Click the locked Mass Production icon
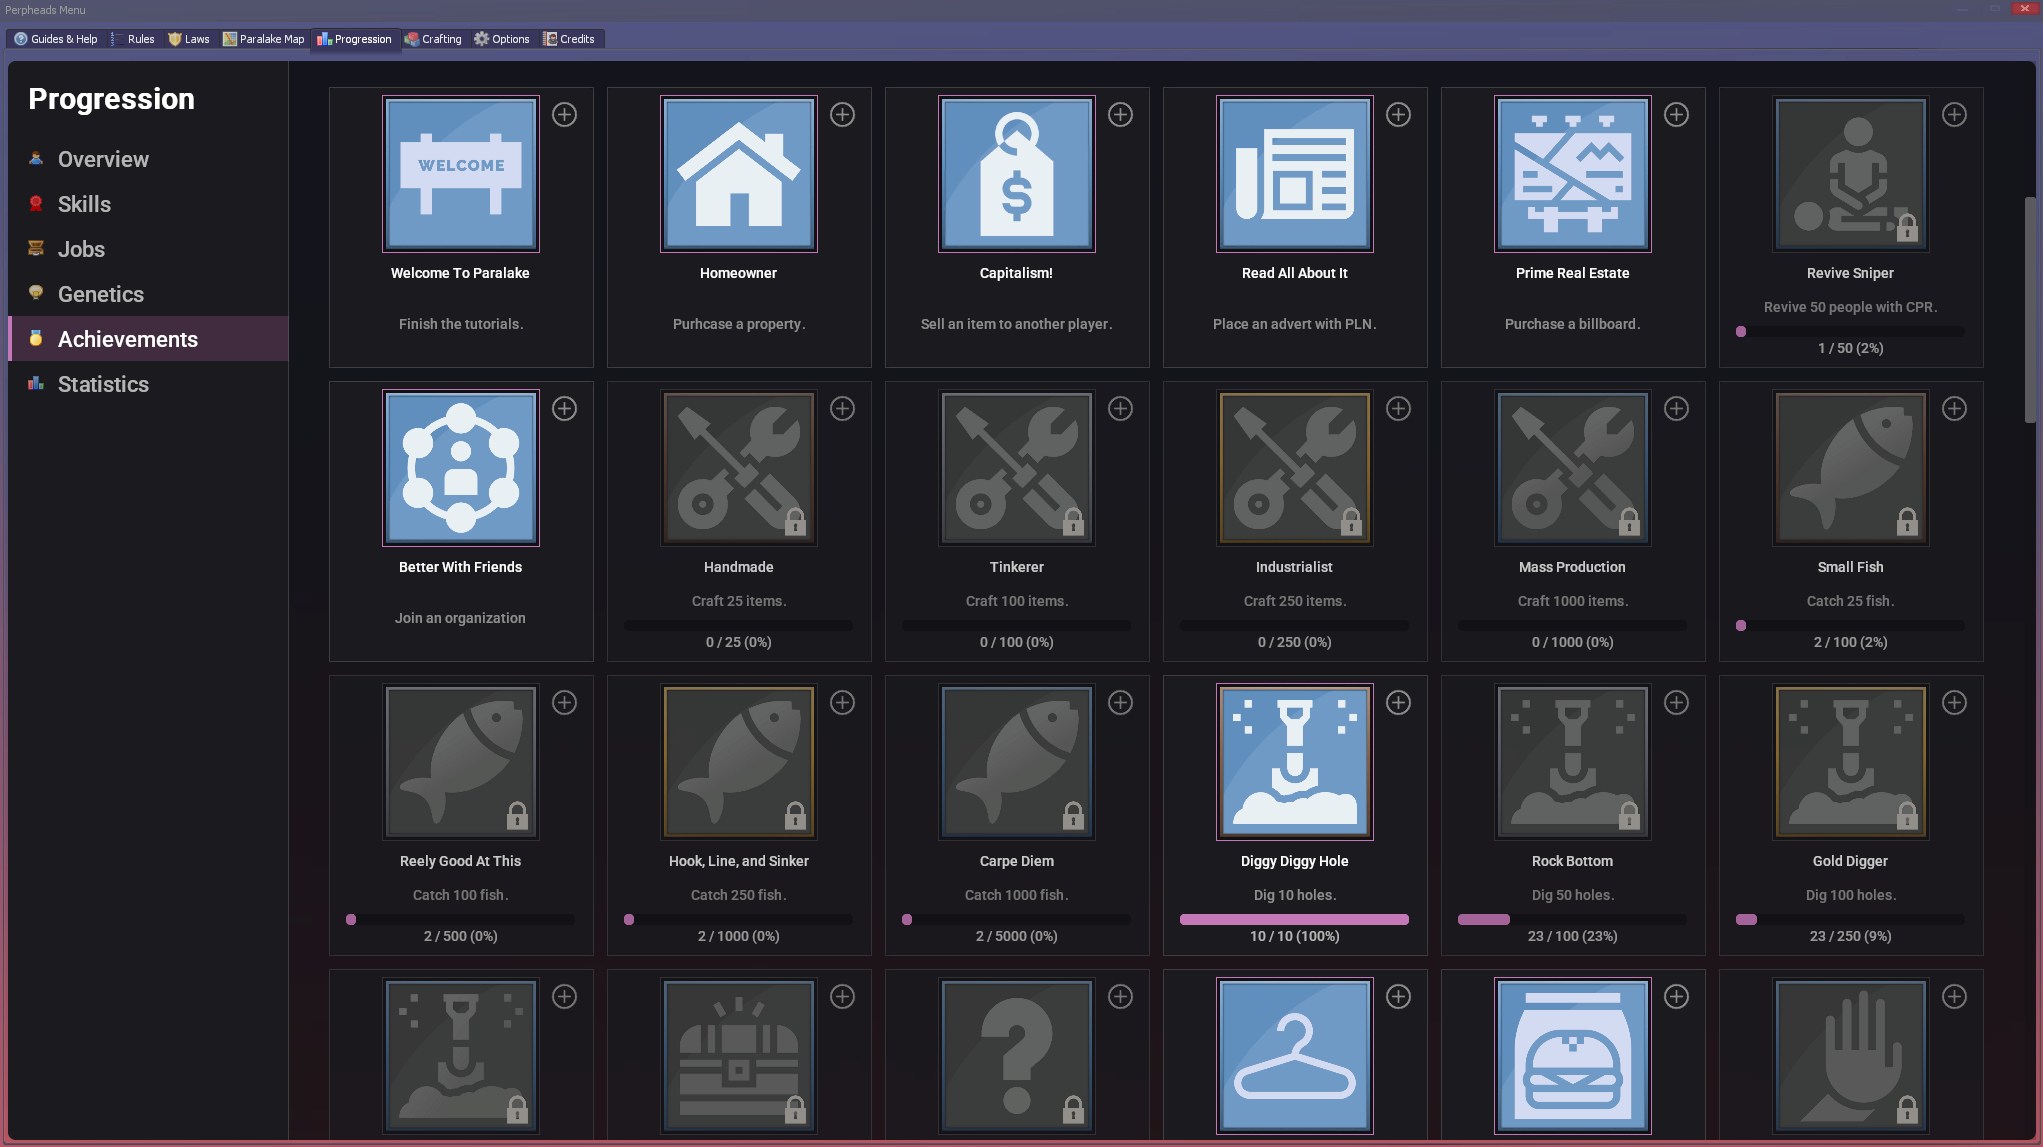2043x1147 pixels. coord(1573,468)
